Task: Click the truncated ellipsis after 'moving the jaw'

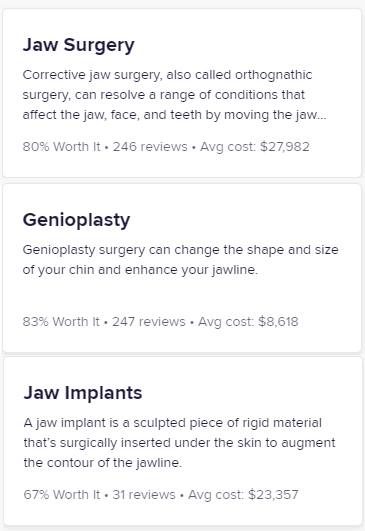Action: pos(322,117)
